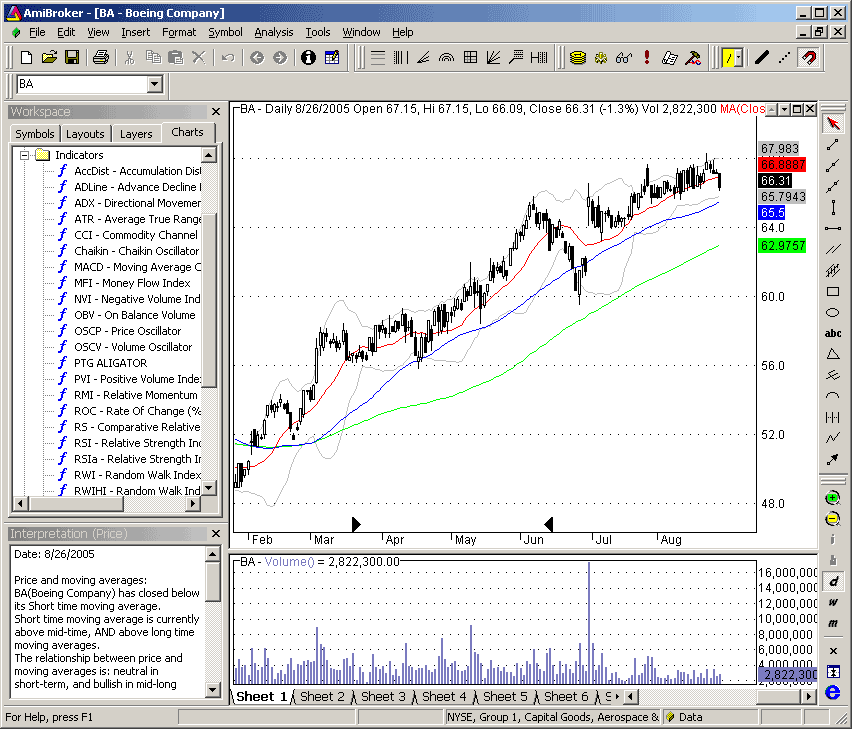Select OBV - On Balance Volume indicator
This screenshot has height=729, width=852.
click(x=134, y=315)
